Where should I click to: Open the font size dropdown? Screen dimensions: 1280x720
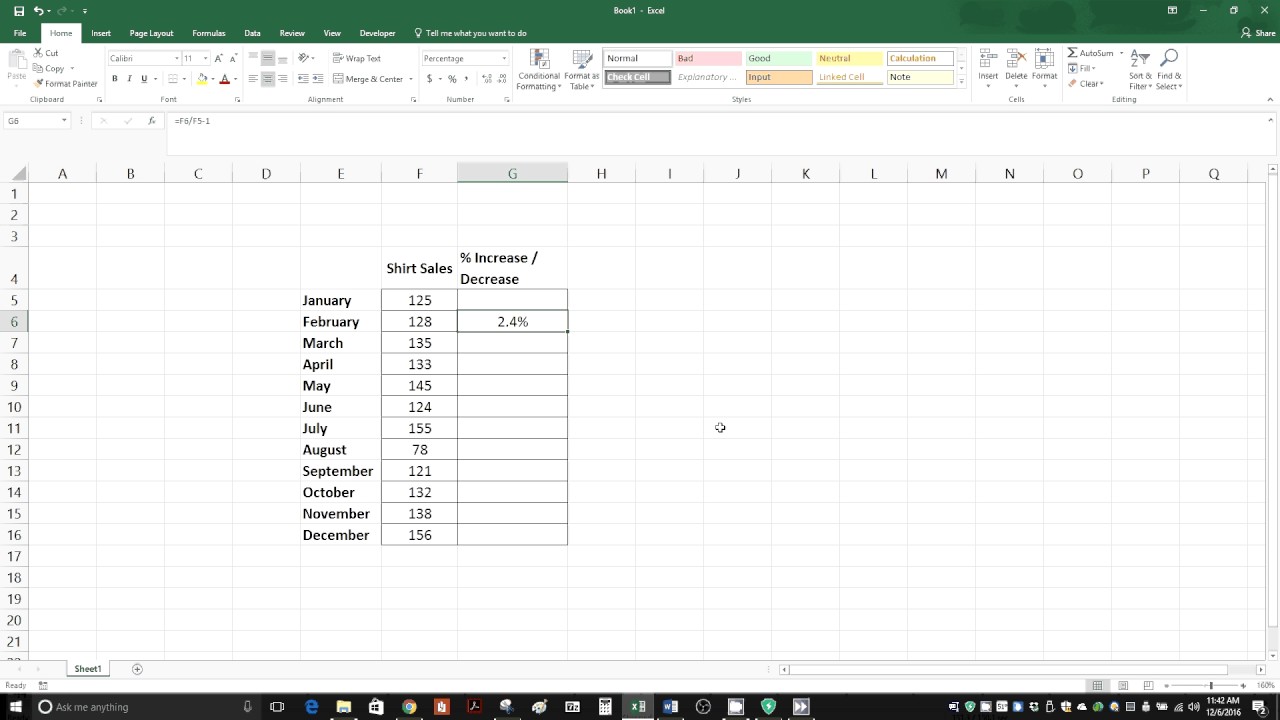coord(205,58)
